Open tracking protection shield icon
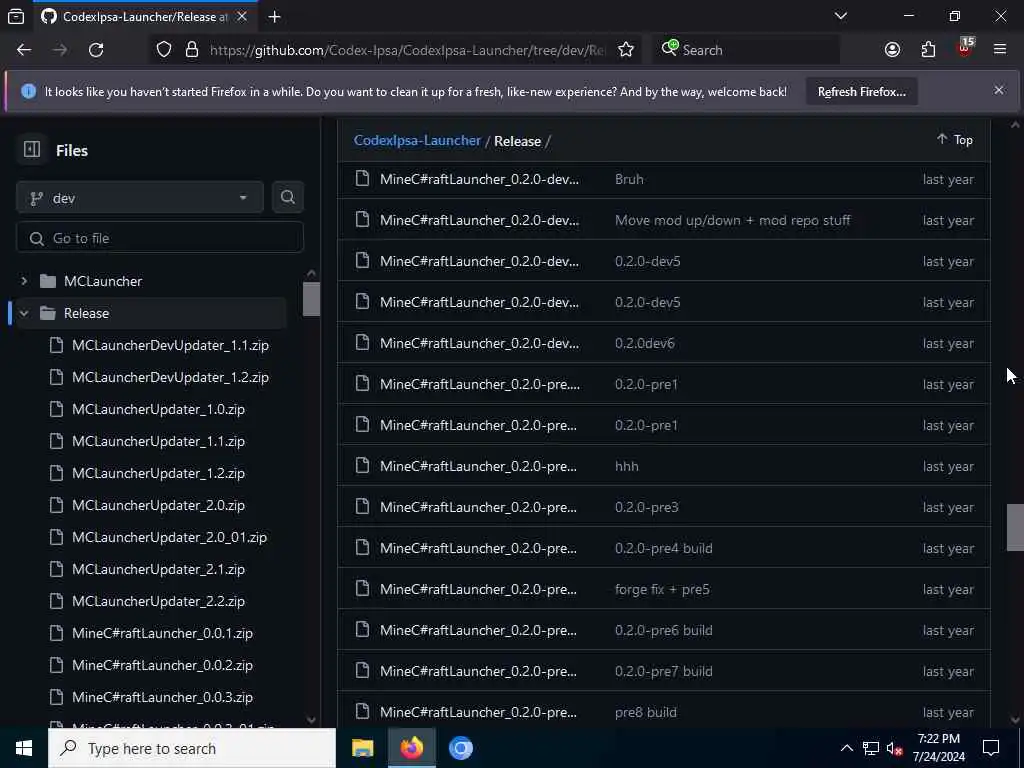This screenshot has height=768, width=1024. point(164,50)
